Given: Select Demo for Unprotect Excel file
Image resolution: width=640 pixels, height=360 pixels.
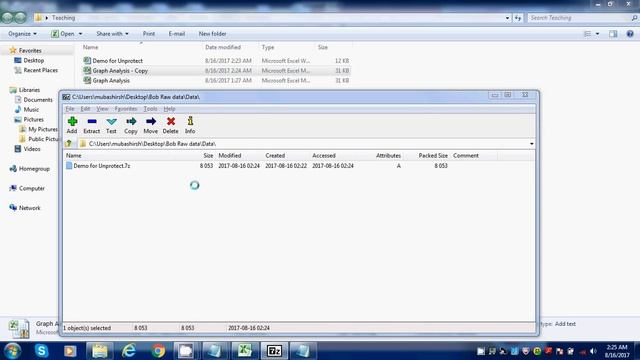Looking at the screenshot, I should pos(118,61).
